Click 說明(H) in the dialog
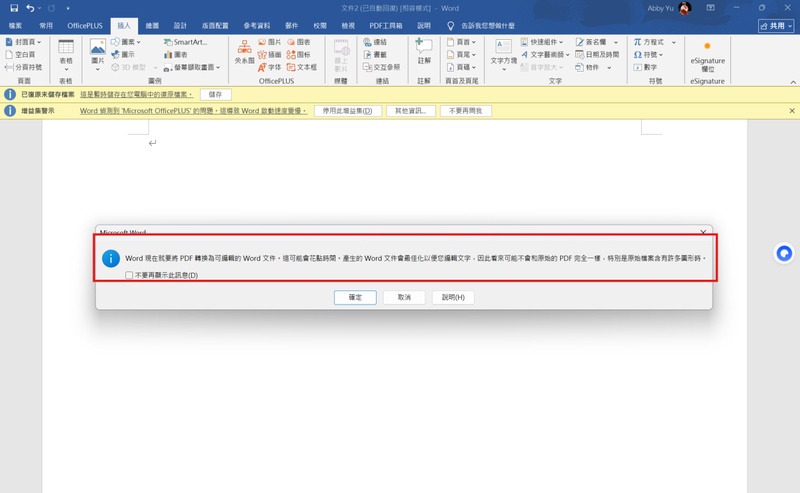The image size is (800, 493). (x=453, y=297)
